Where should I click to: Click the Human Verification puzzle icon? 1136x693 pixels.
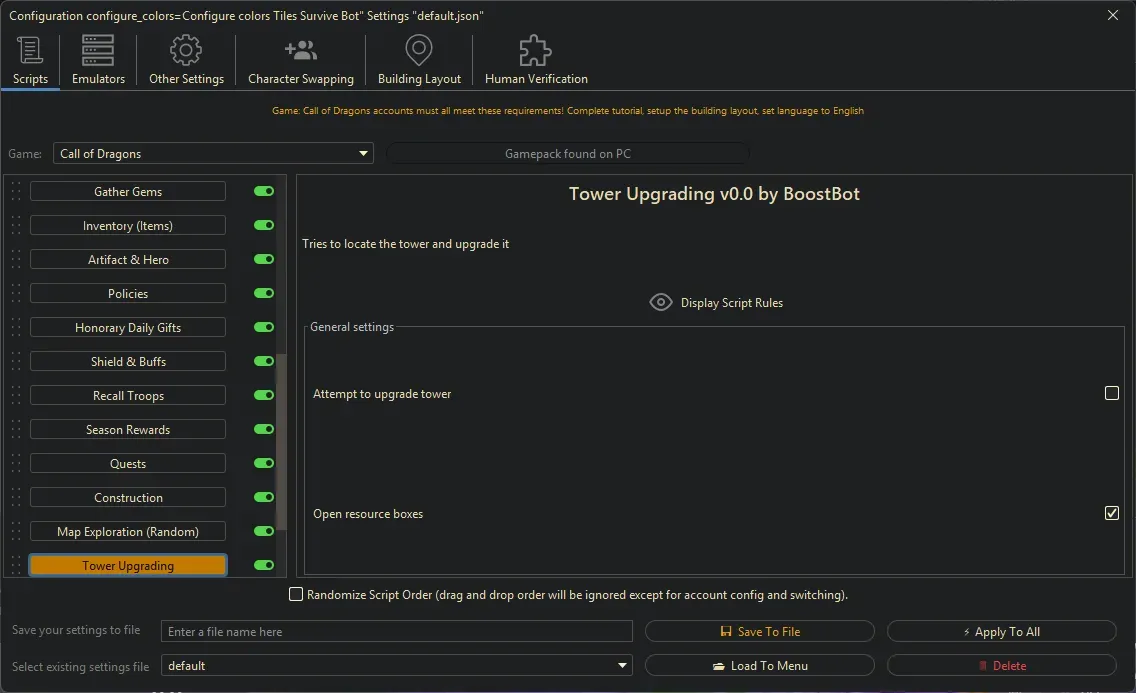point(534,48)
